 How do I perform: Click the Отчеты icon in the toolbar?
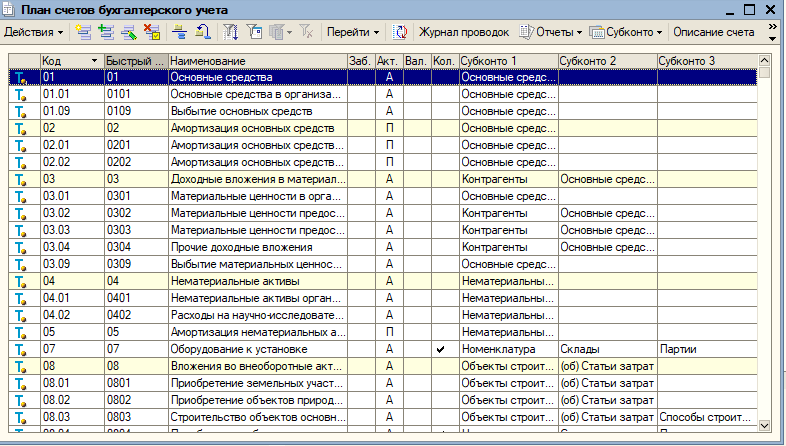coord(526,32)
